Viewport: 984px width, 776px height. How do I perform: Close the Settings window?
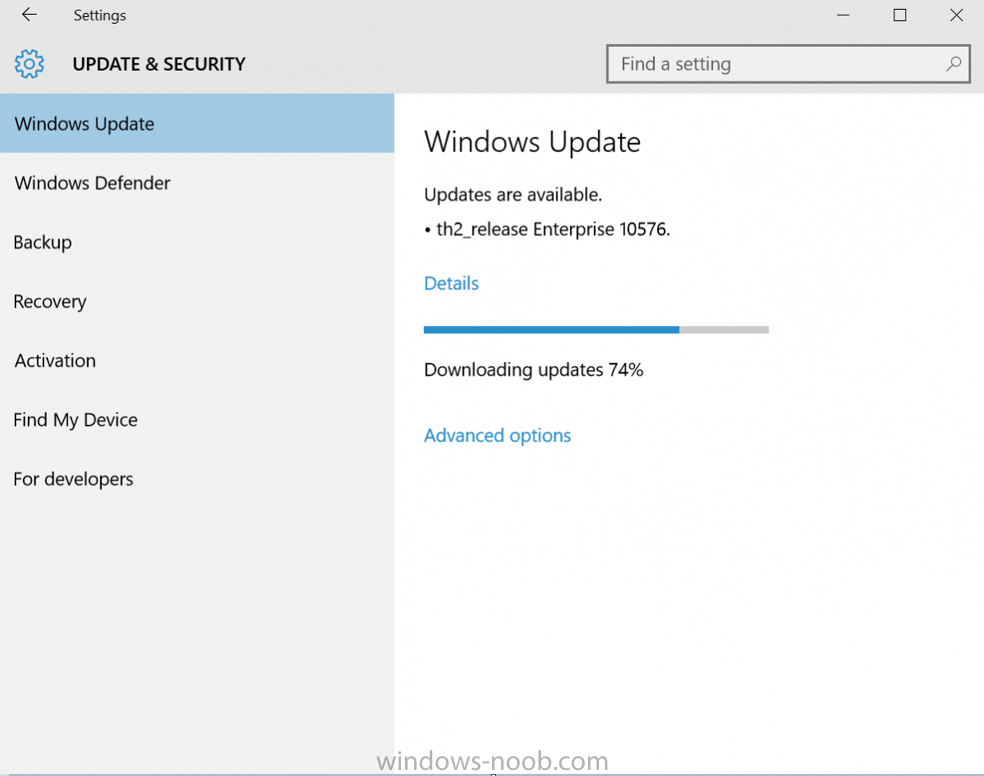[x=956, y=15]
